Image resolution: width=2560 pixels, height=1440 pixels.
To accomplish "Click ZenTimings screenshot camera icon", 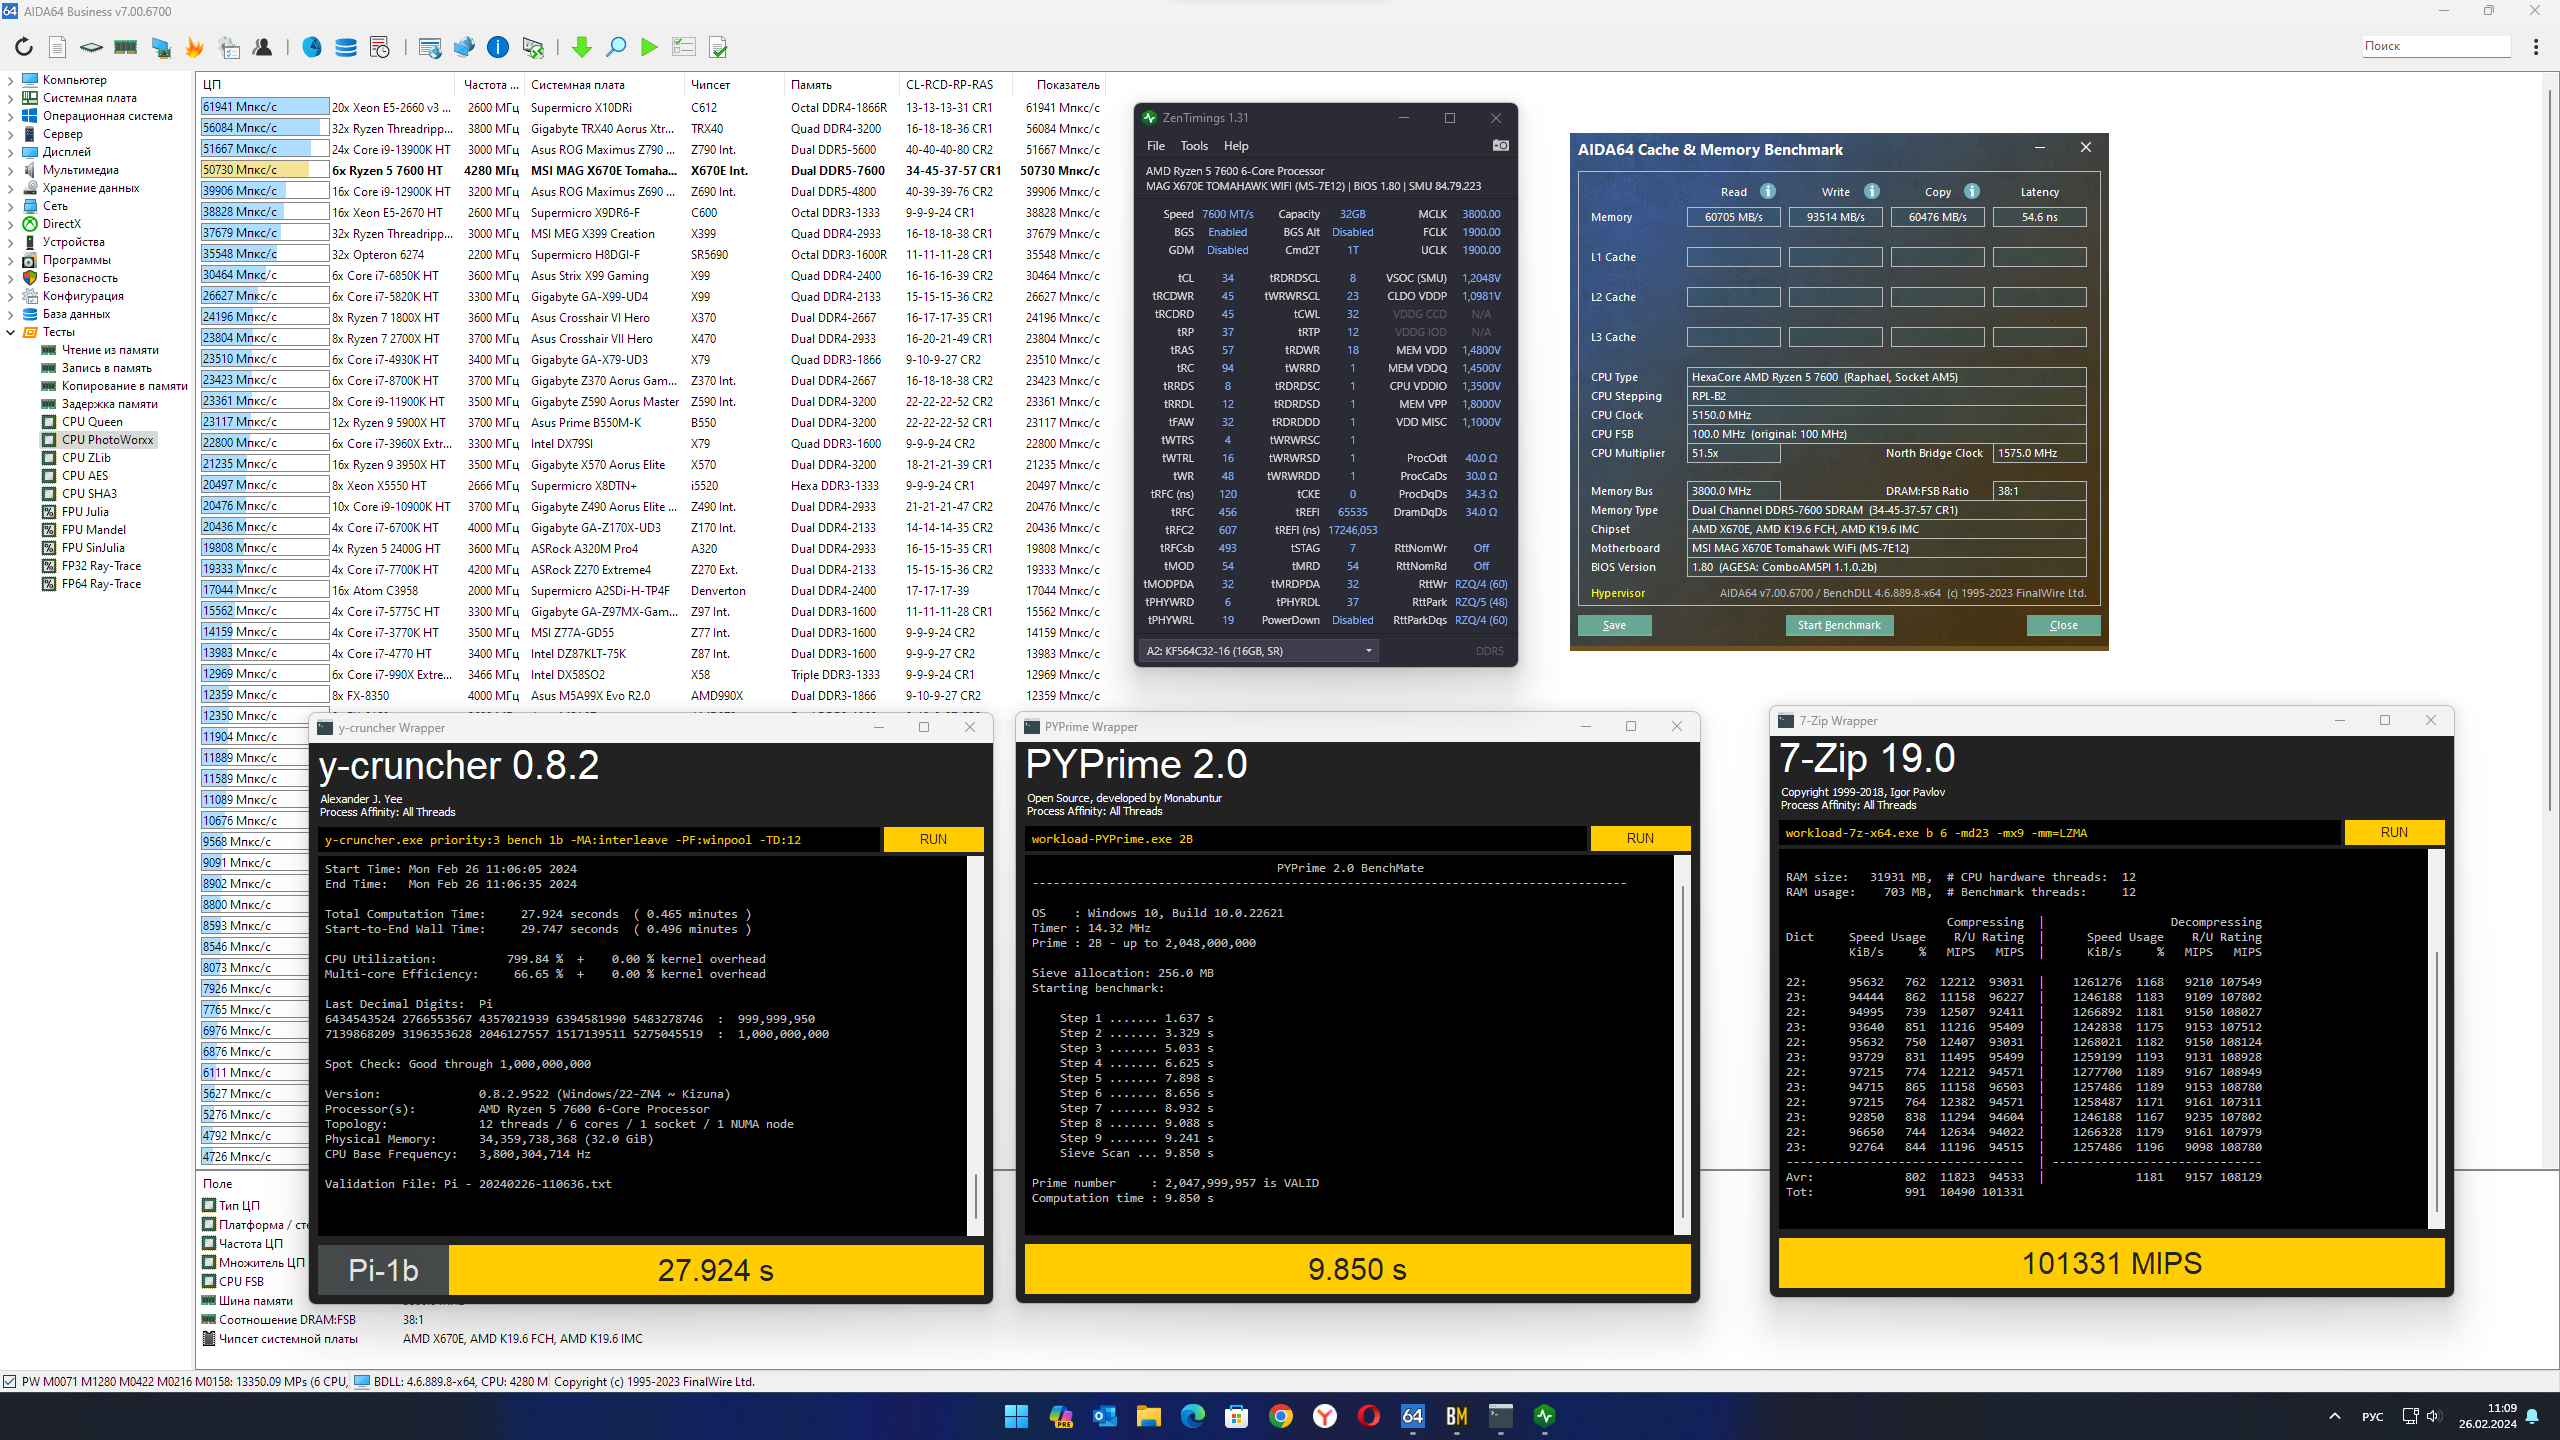I will (1500, 146).
